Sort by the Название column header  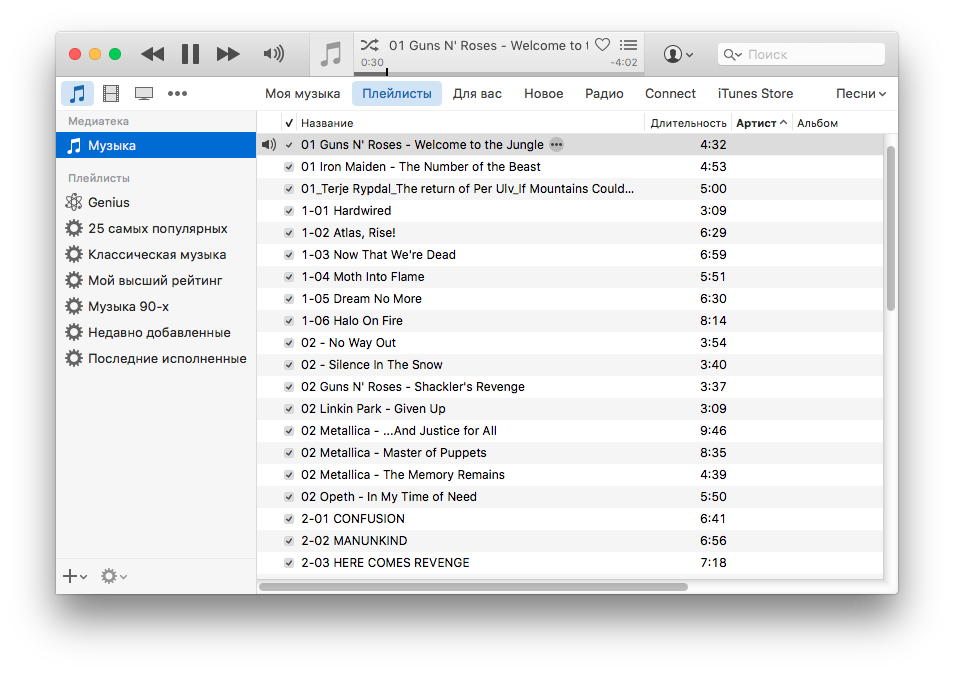click(x=470, y=123)
